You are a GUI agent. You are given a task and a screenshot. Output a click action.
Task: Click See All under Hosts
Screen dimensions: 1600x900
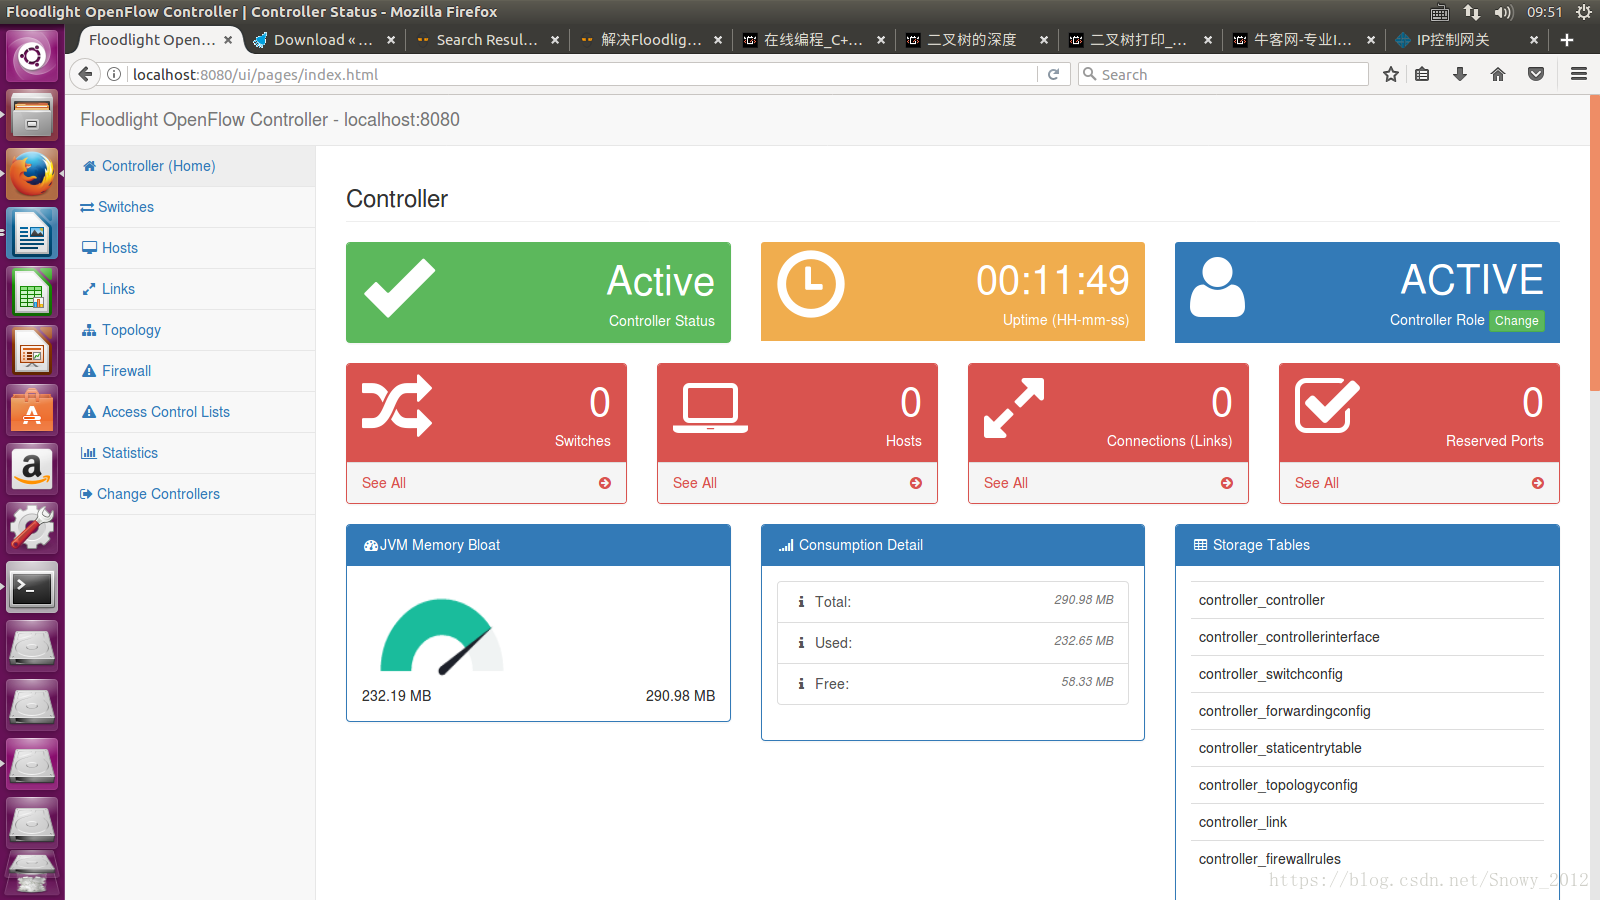point(695,483)
